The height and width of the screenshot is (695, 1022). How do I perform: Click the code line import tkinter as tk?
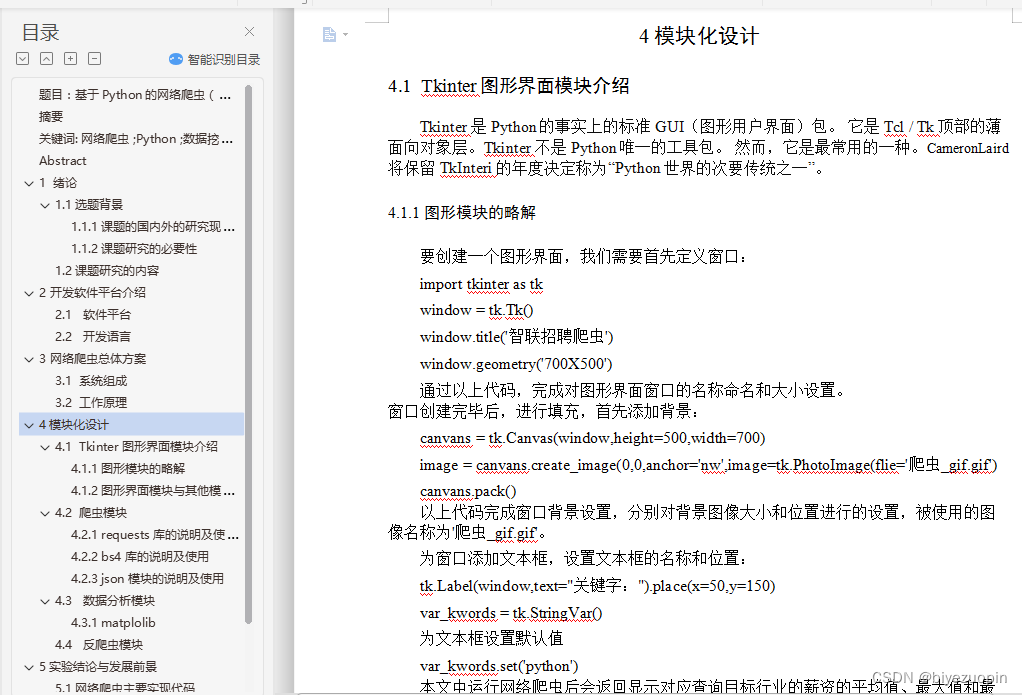click(x=481, y=284)
